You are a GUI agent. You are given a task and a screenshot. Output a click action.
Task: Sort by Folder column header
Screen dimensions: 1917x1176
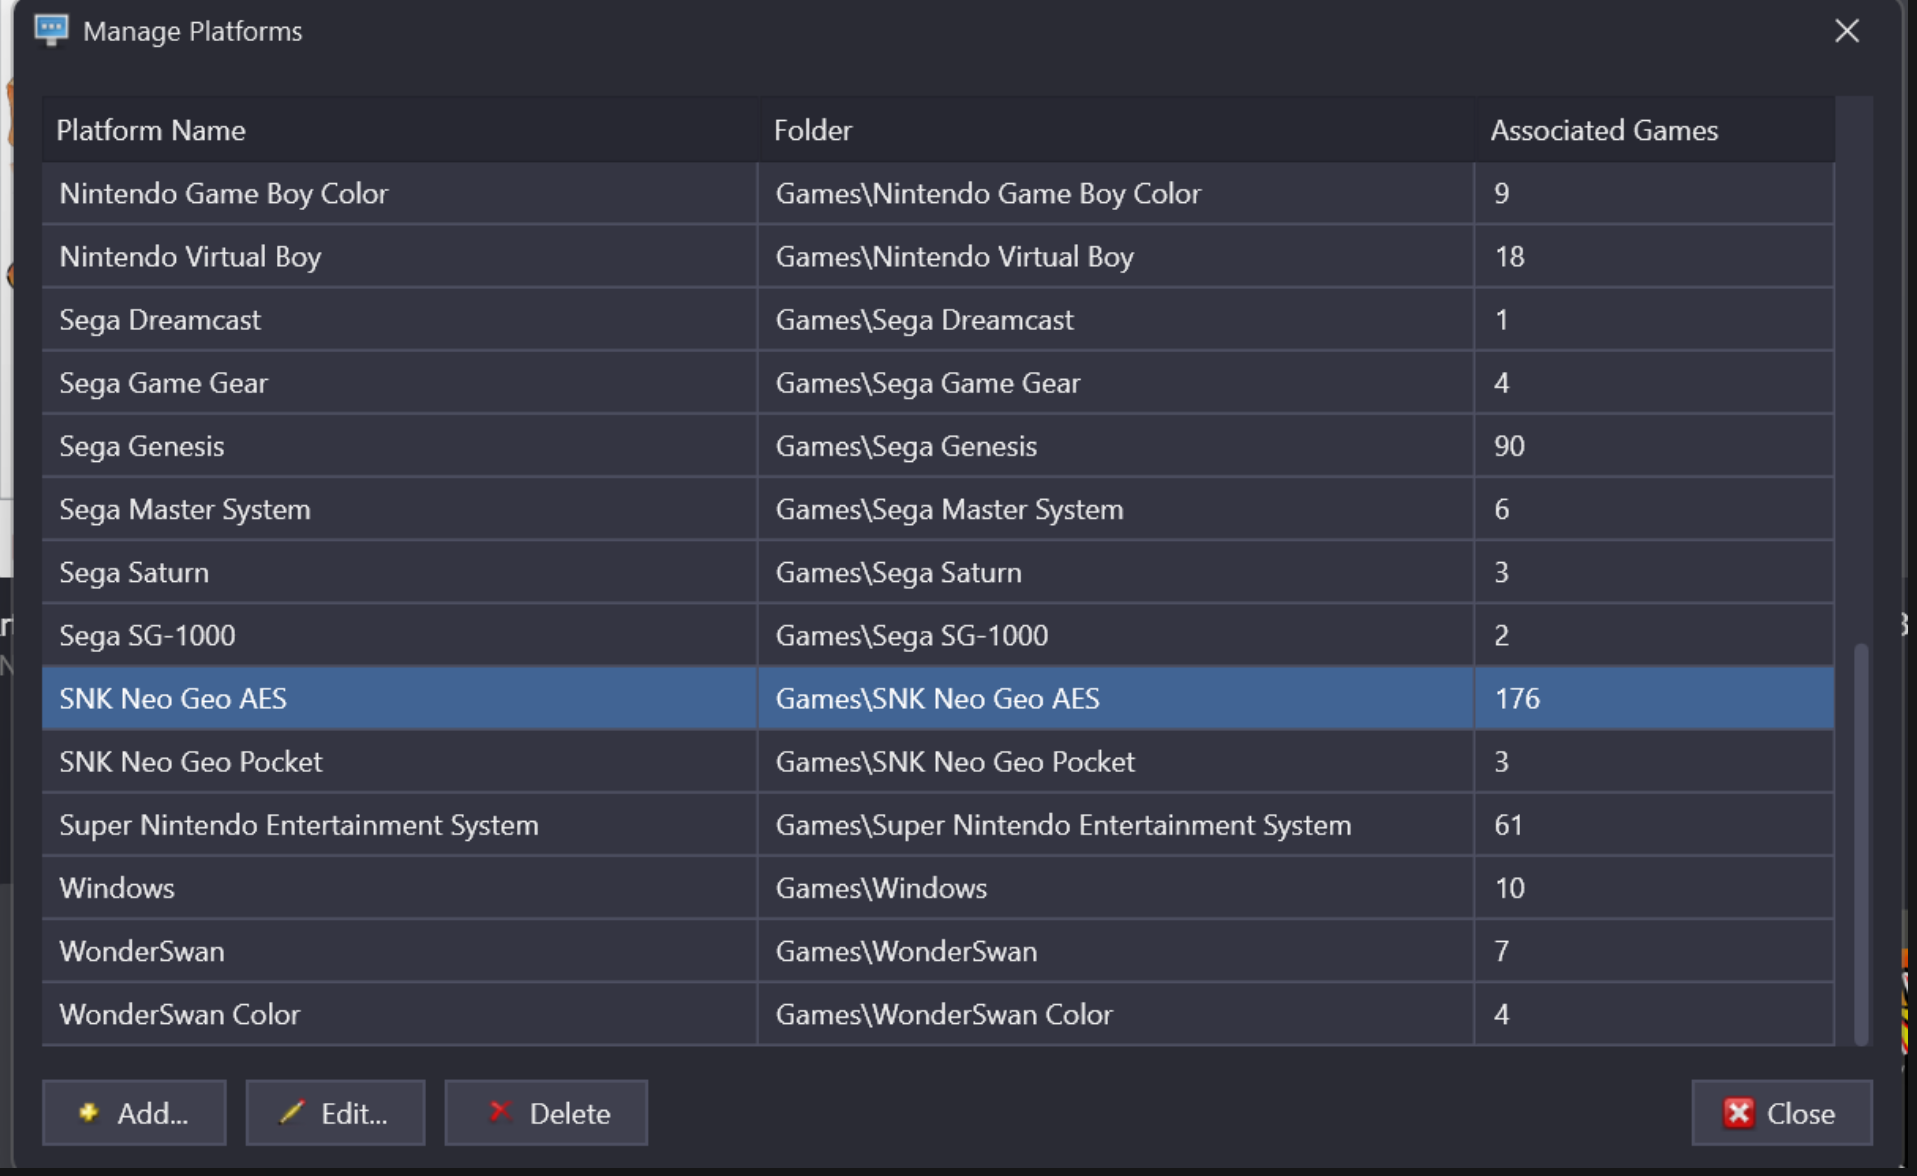click(x=1116, y=130)
